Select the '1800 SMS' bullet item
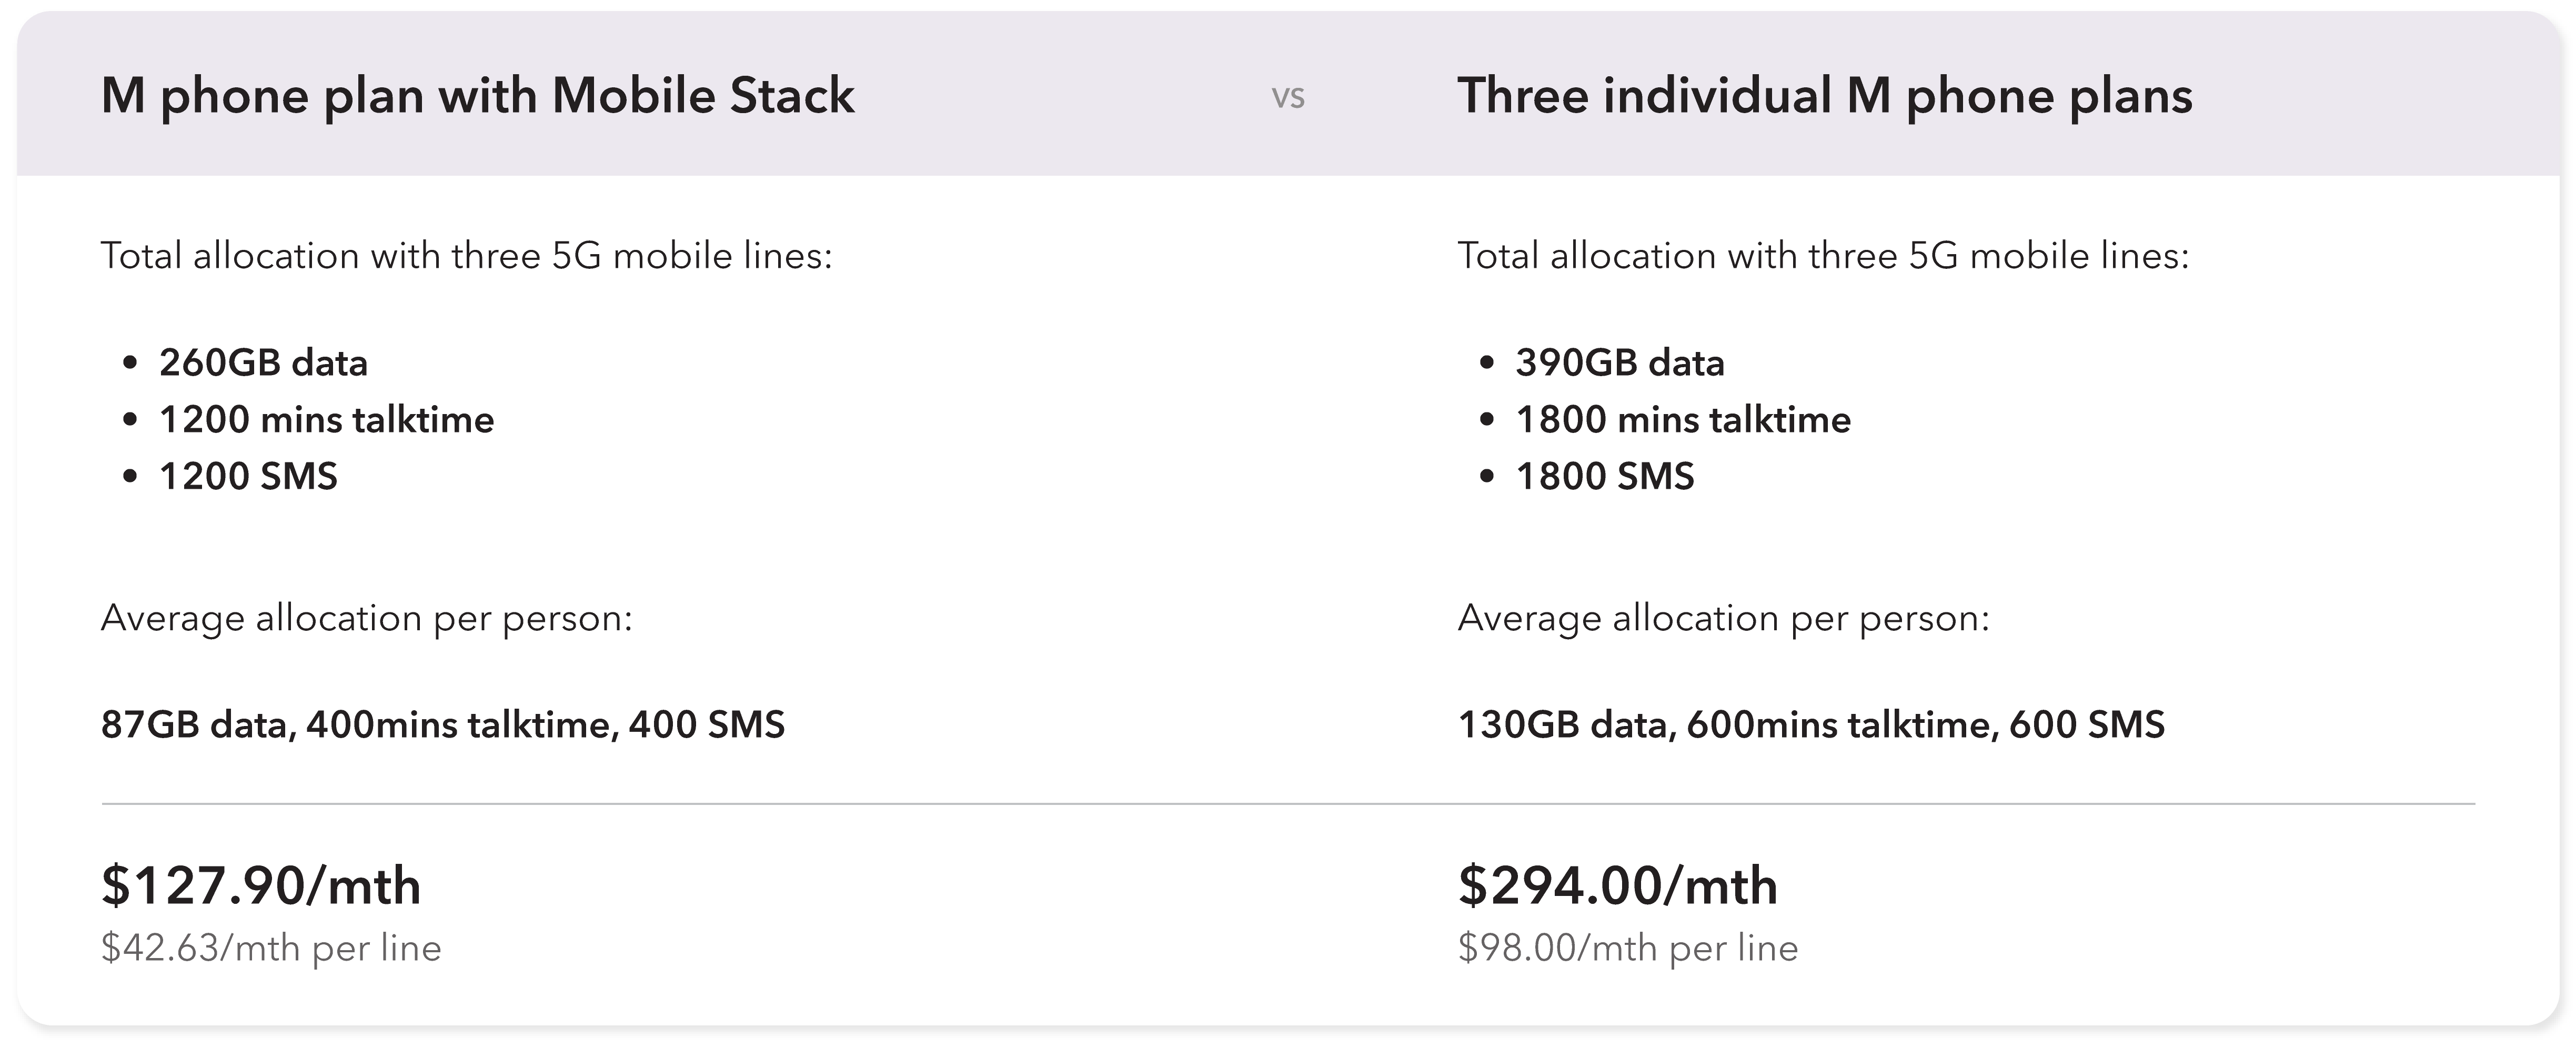Screen dimensions: 2576x1048 [x=1605, y=476]
